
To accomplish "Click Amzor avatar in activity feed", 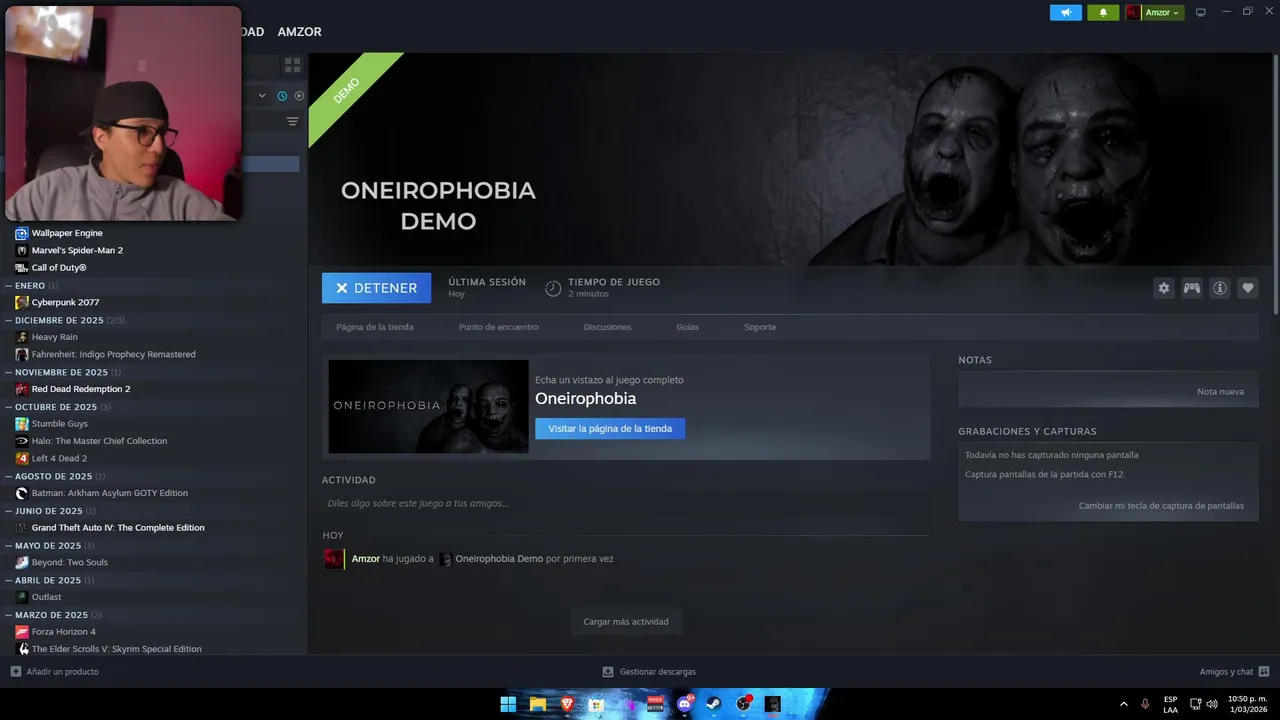I will pyautogui.click(x=334, y=559).
